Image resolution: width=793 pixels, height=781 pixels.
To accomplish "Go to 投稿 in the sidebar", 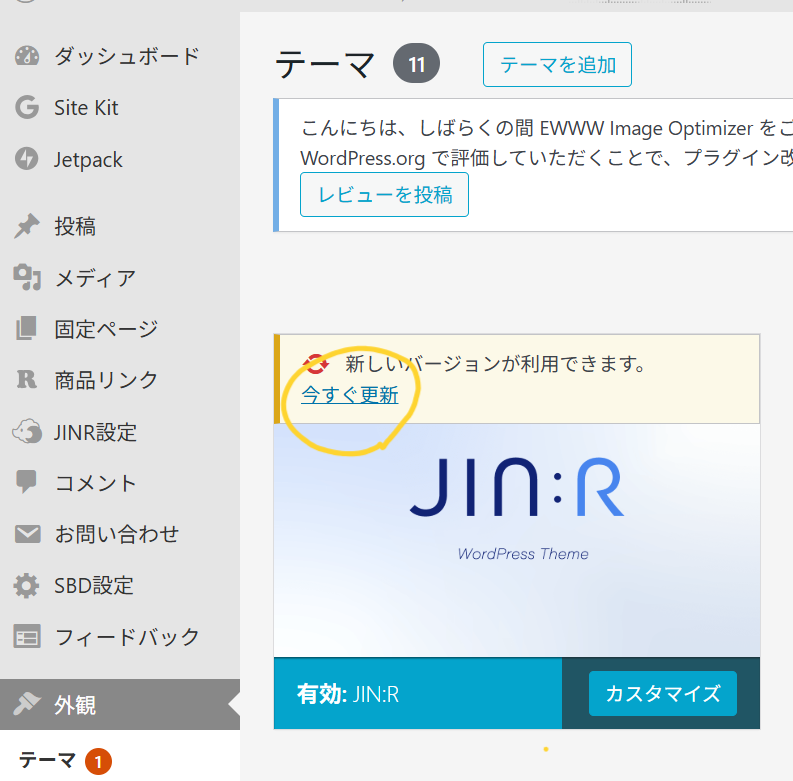I will pos(75,226).
